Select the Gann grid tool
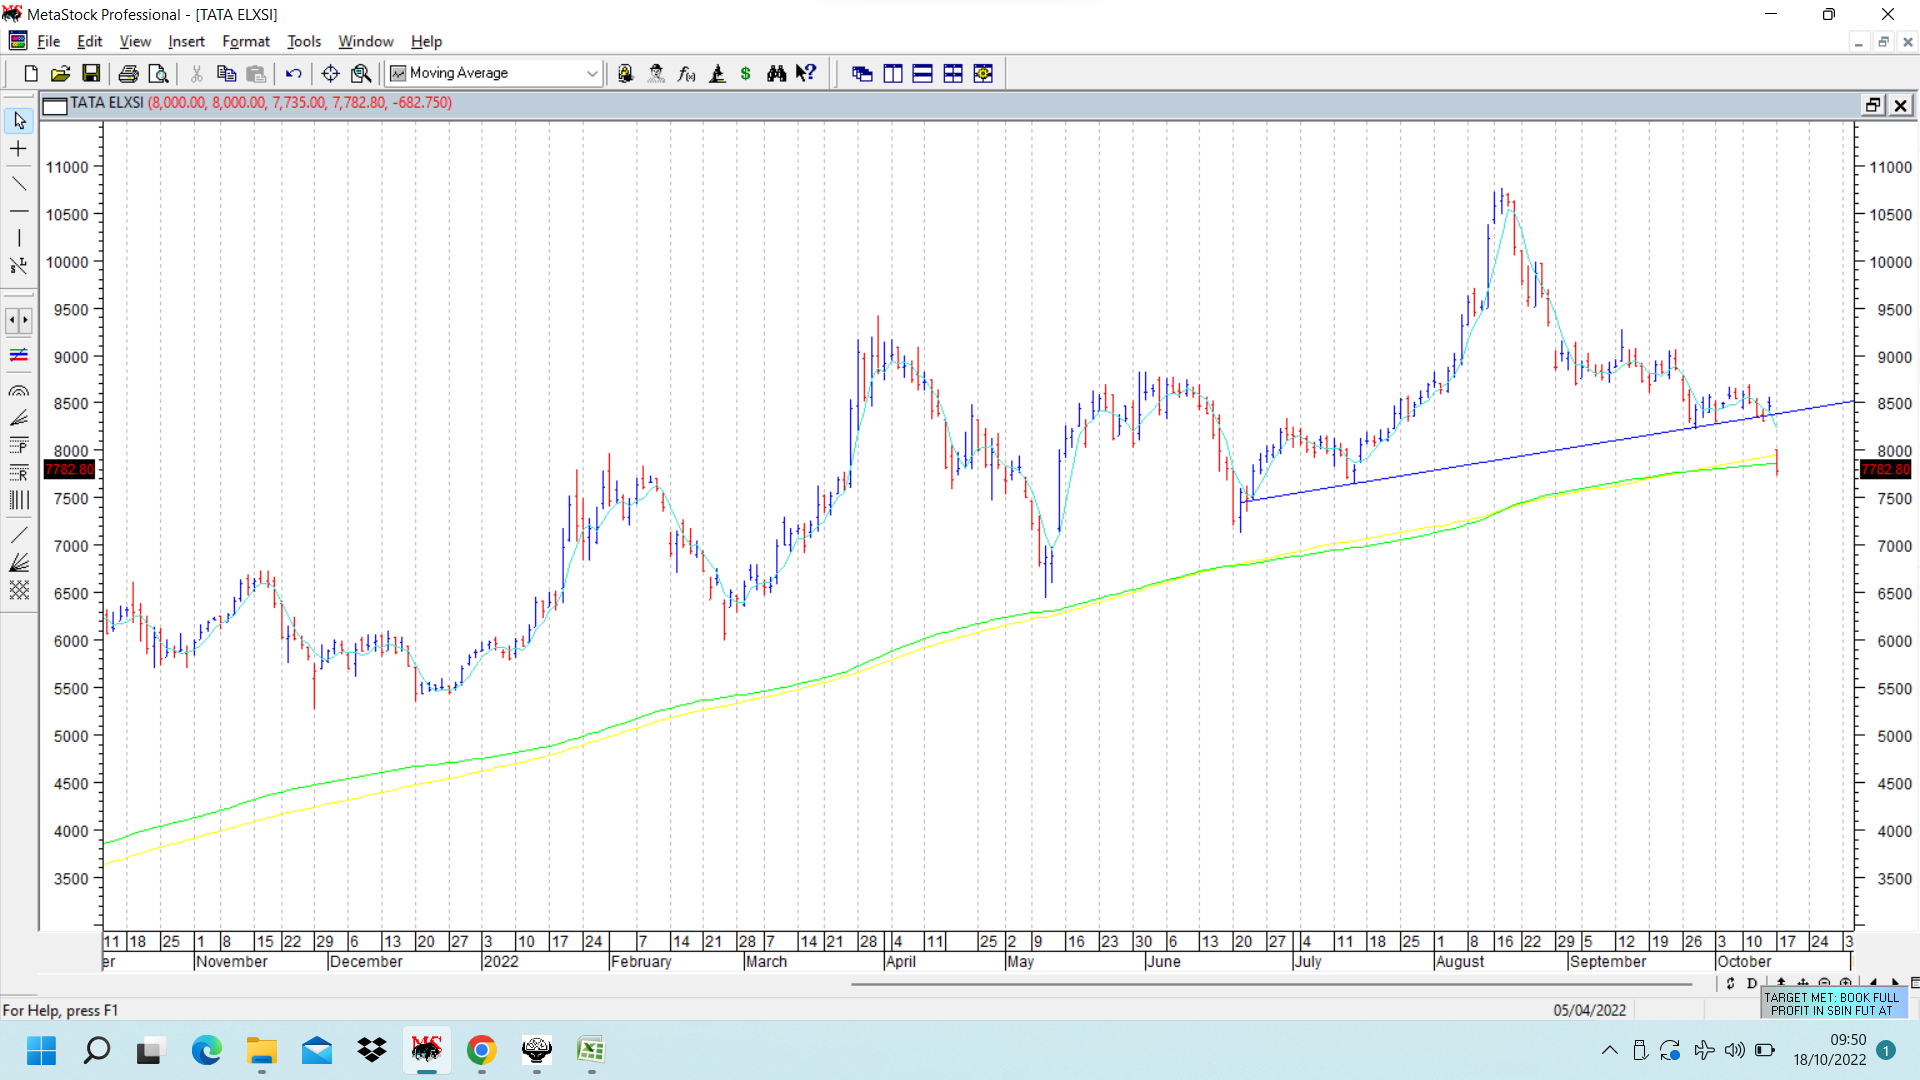 (x=19, y=590)
